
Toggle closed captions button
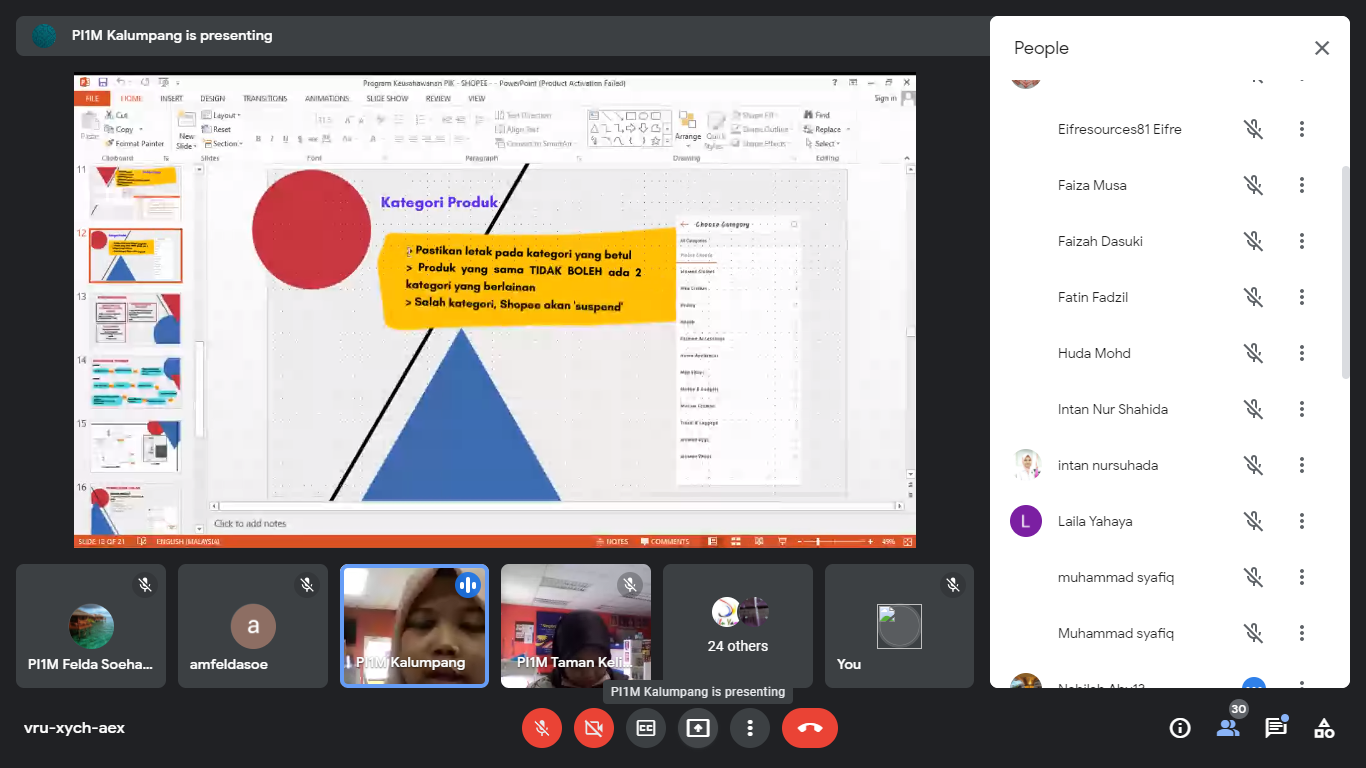click(x=646, y=728)
